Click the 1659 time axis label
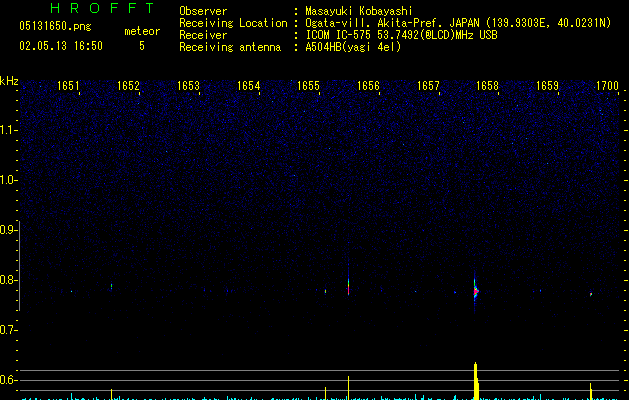Viewport: 629px width, 400px height. click(x=547, y=86)
